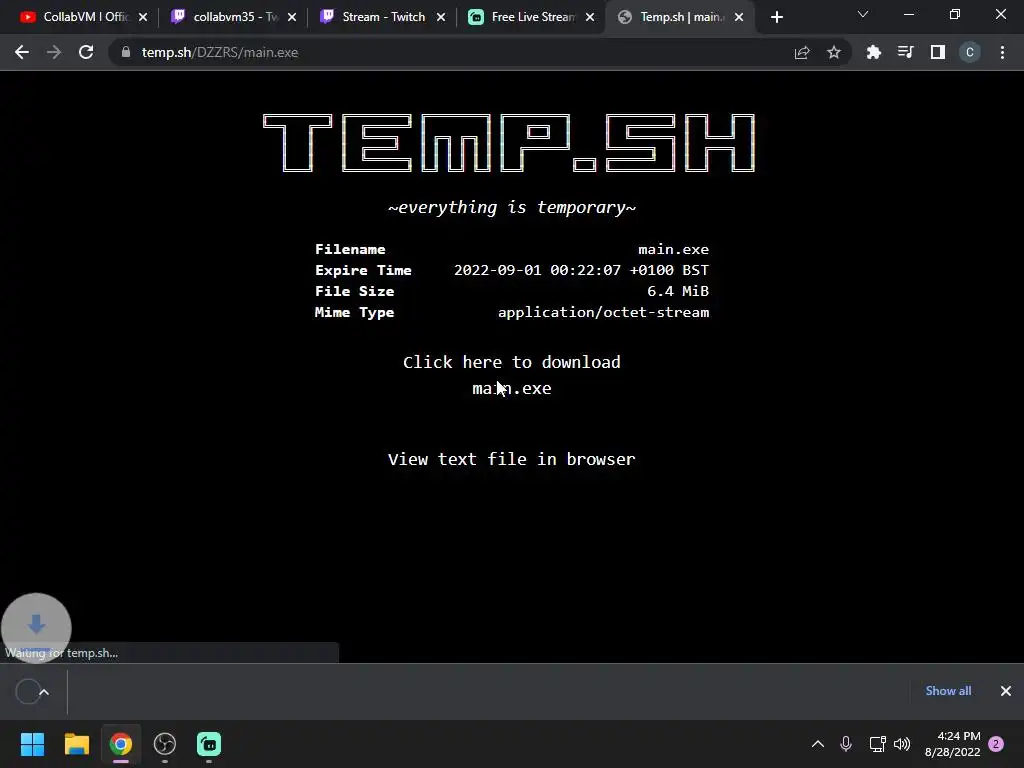Viewport: 1024px width, 768px height.
Task: Restore down the Chrome window
Action: pos(955,14)
